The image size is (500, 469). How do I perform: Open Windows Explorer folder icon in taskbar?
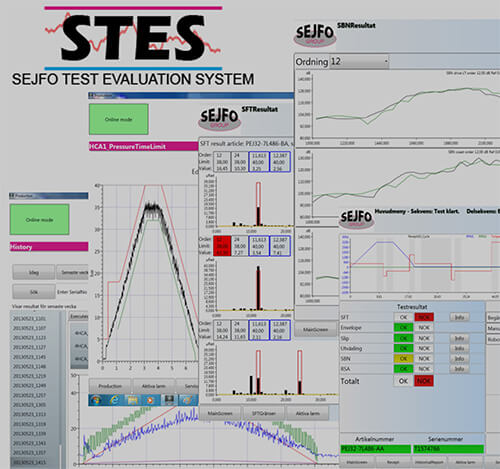(132, 400)
